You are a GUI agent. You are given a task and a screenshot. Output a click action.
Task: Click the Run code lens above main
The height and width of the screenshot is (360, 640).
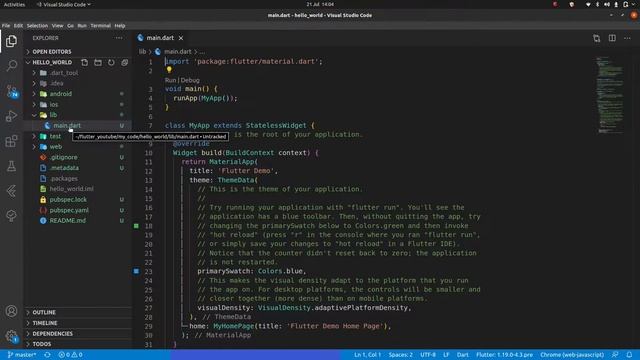[x=170, y=80]
